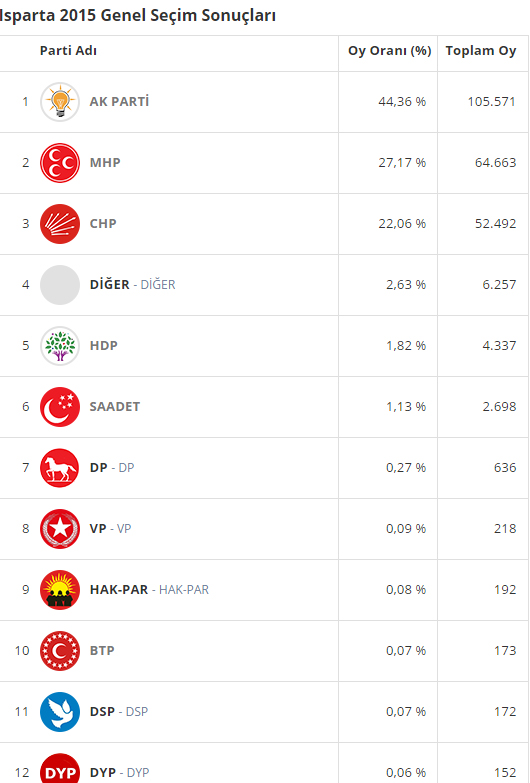The width and height of the screenshot is (530, 783).
Task: Click the VP white star logo
Action: tap(60, 528)
